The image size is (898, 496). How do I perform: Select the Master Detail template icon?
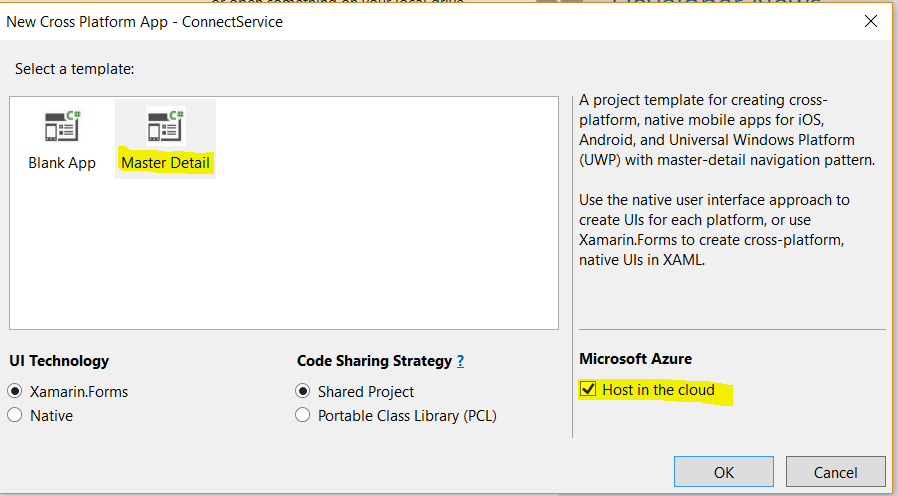tap(165, 127)
